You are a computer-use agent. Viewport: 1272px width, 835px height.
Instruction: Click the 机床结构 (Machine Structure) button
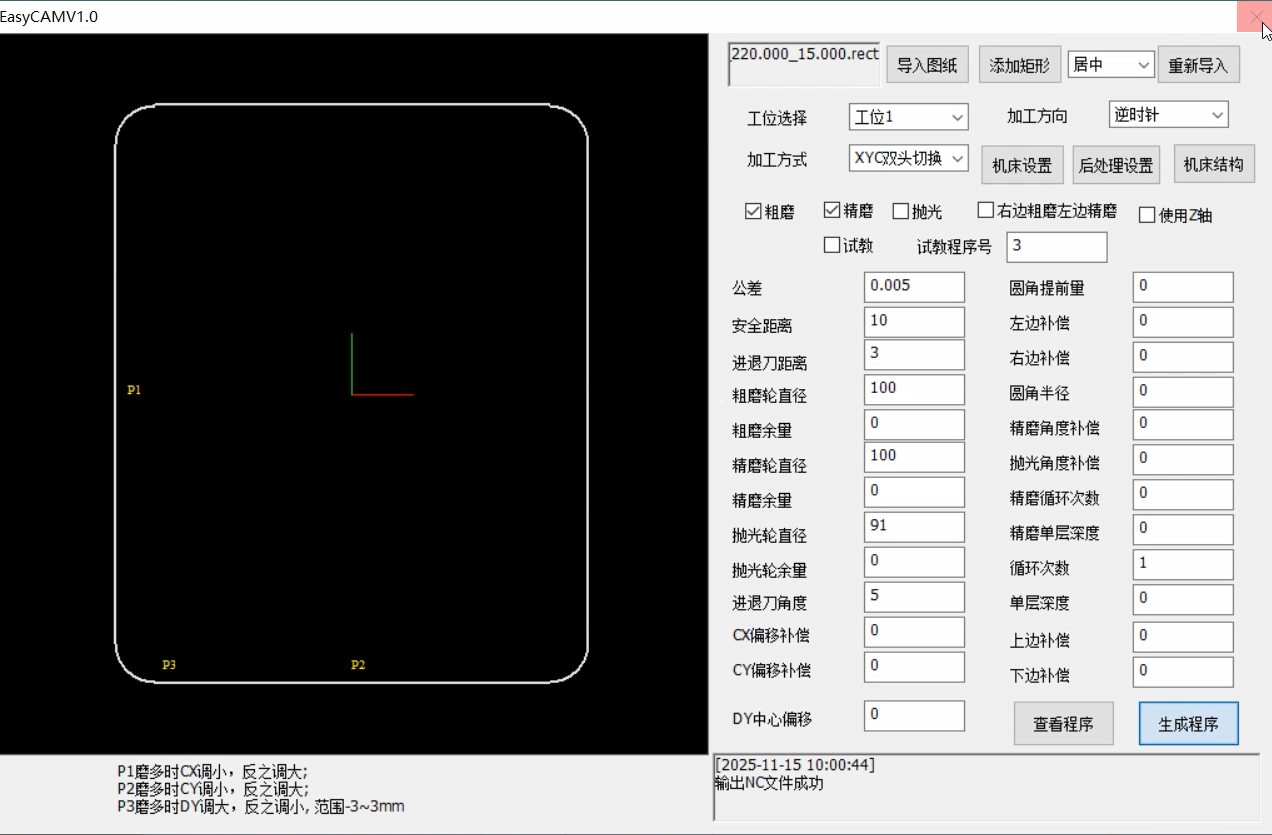coord(1214,164)
